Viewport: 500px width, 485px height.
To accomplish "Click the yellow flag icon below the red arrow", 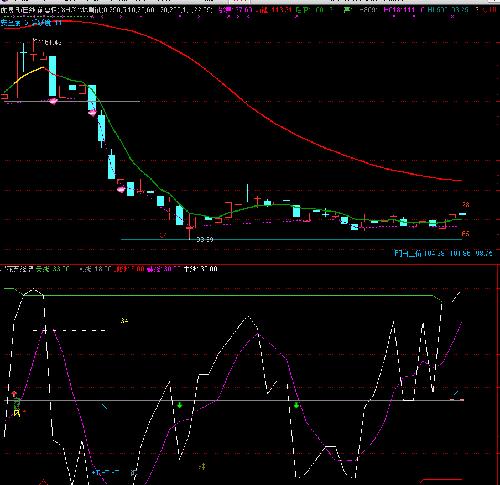I will click(x=17, y=414).
